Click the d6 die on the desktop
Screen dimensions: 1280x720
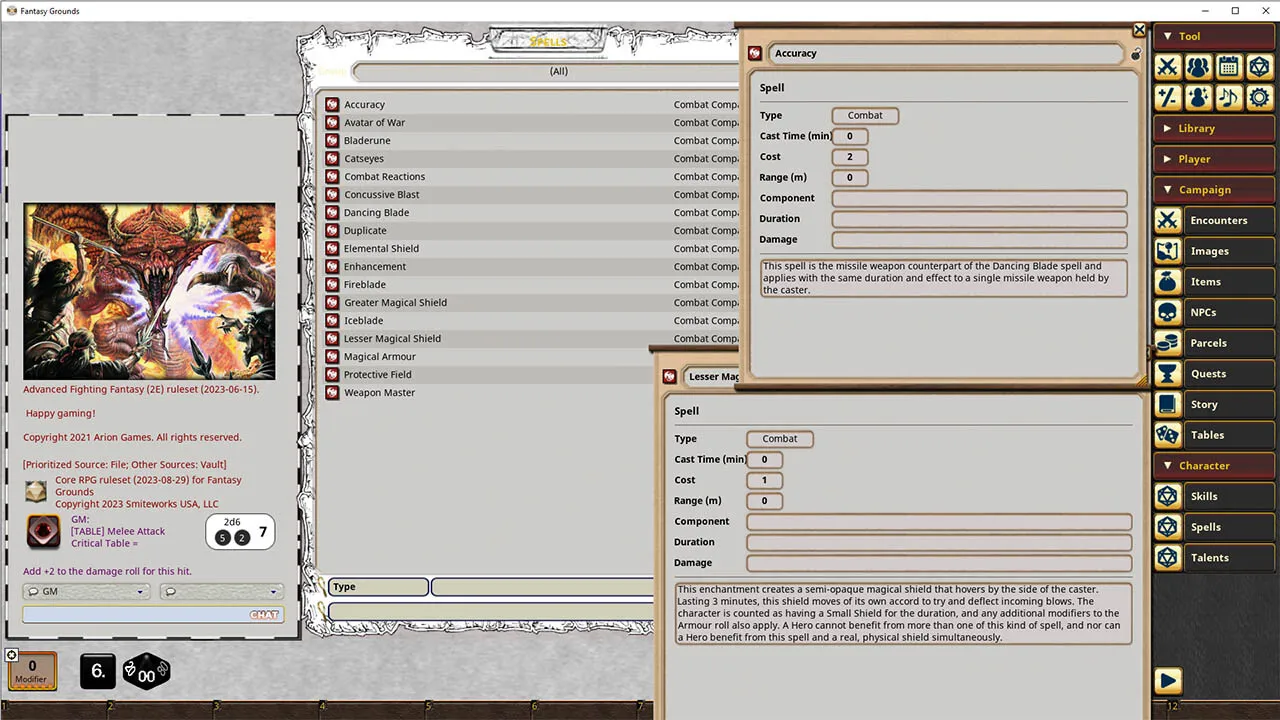(97, 672)
